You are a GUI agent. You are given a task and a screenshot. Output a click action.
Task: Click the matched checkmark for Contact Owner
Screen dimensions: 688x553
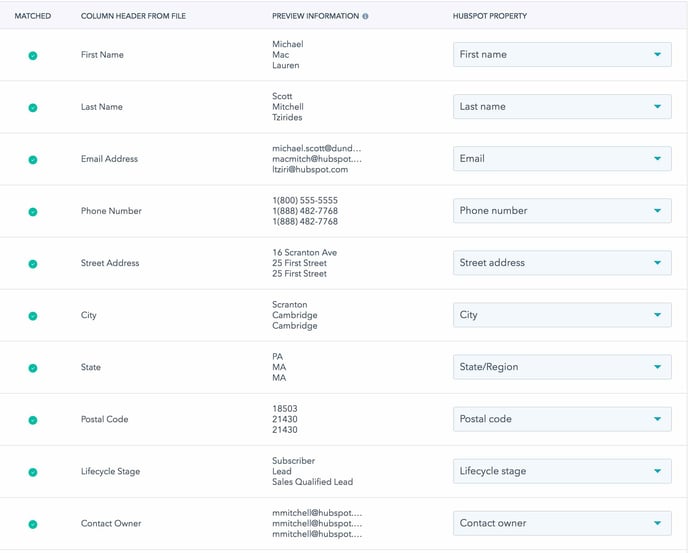(x=33, y=524)
